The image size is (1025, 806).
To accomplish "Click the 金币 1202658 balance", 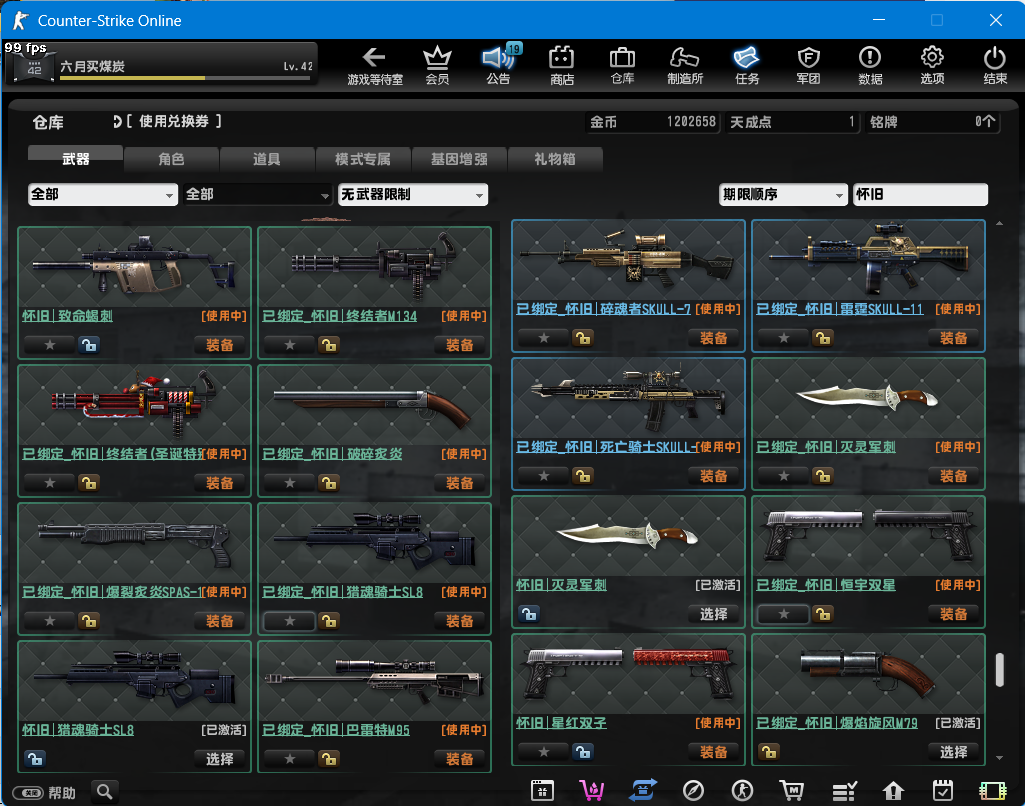I will (652, 122).
